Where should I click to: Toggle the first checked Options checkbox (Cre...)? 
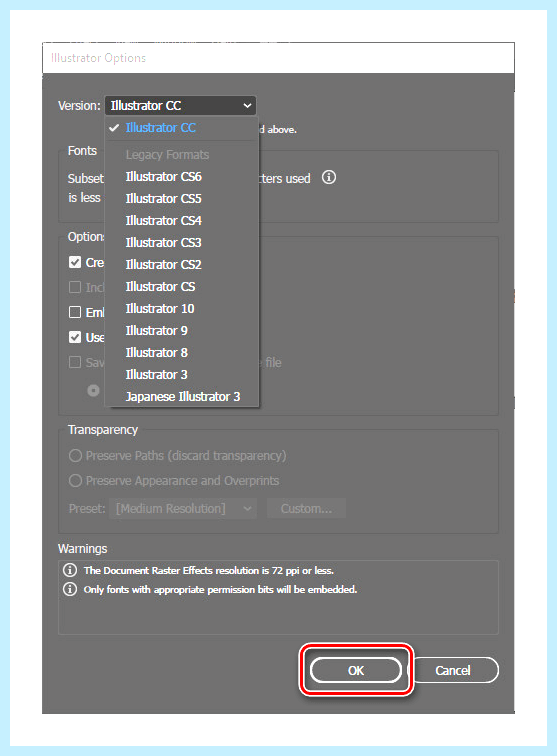[75, 262]
